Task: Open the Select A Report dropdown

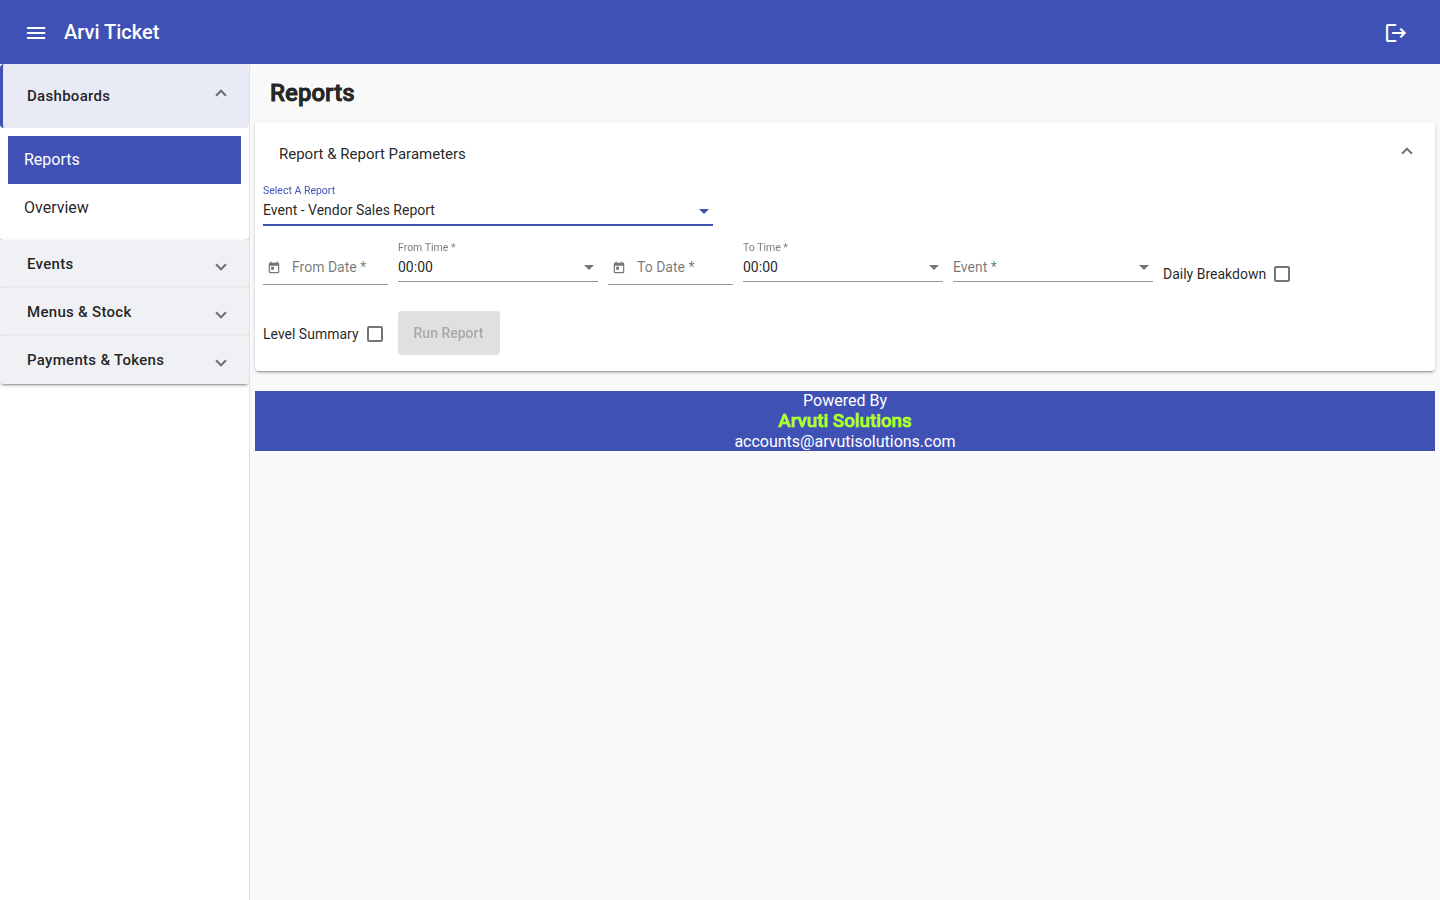Action: (488, 210)
